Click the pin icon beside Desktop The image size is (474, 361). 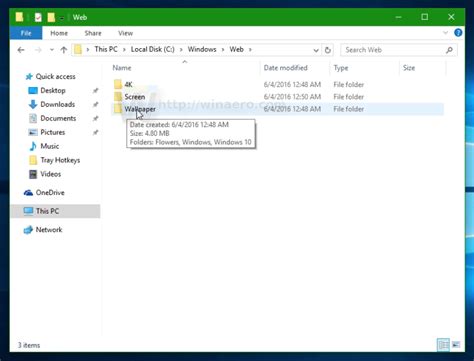pos(95,91)
